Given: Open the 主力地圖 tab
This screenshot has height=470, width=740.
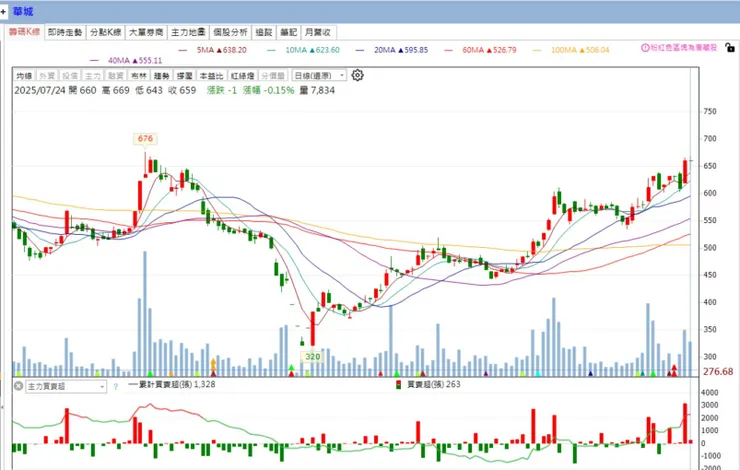Looking at the screenshot, I should [x=188, y=32].
